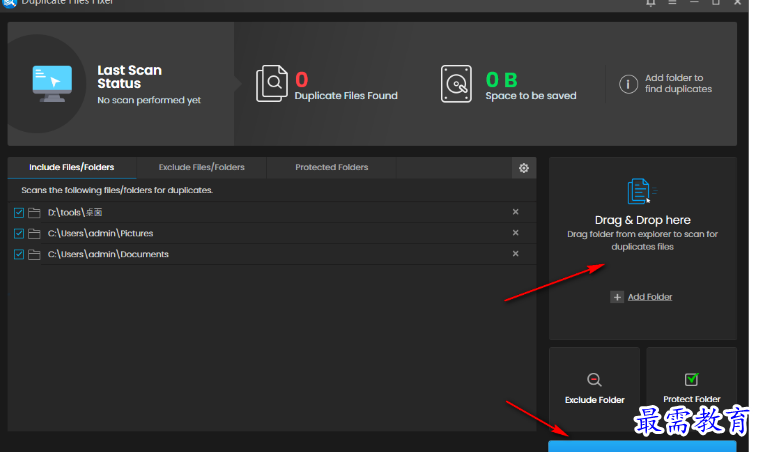Click the notification icon in title bar
The width and height of the screenshot is (758, 452).
(651, 2)
